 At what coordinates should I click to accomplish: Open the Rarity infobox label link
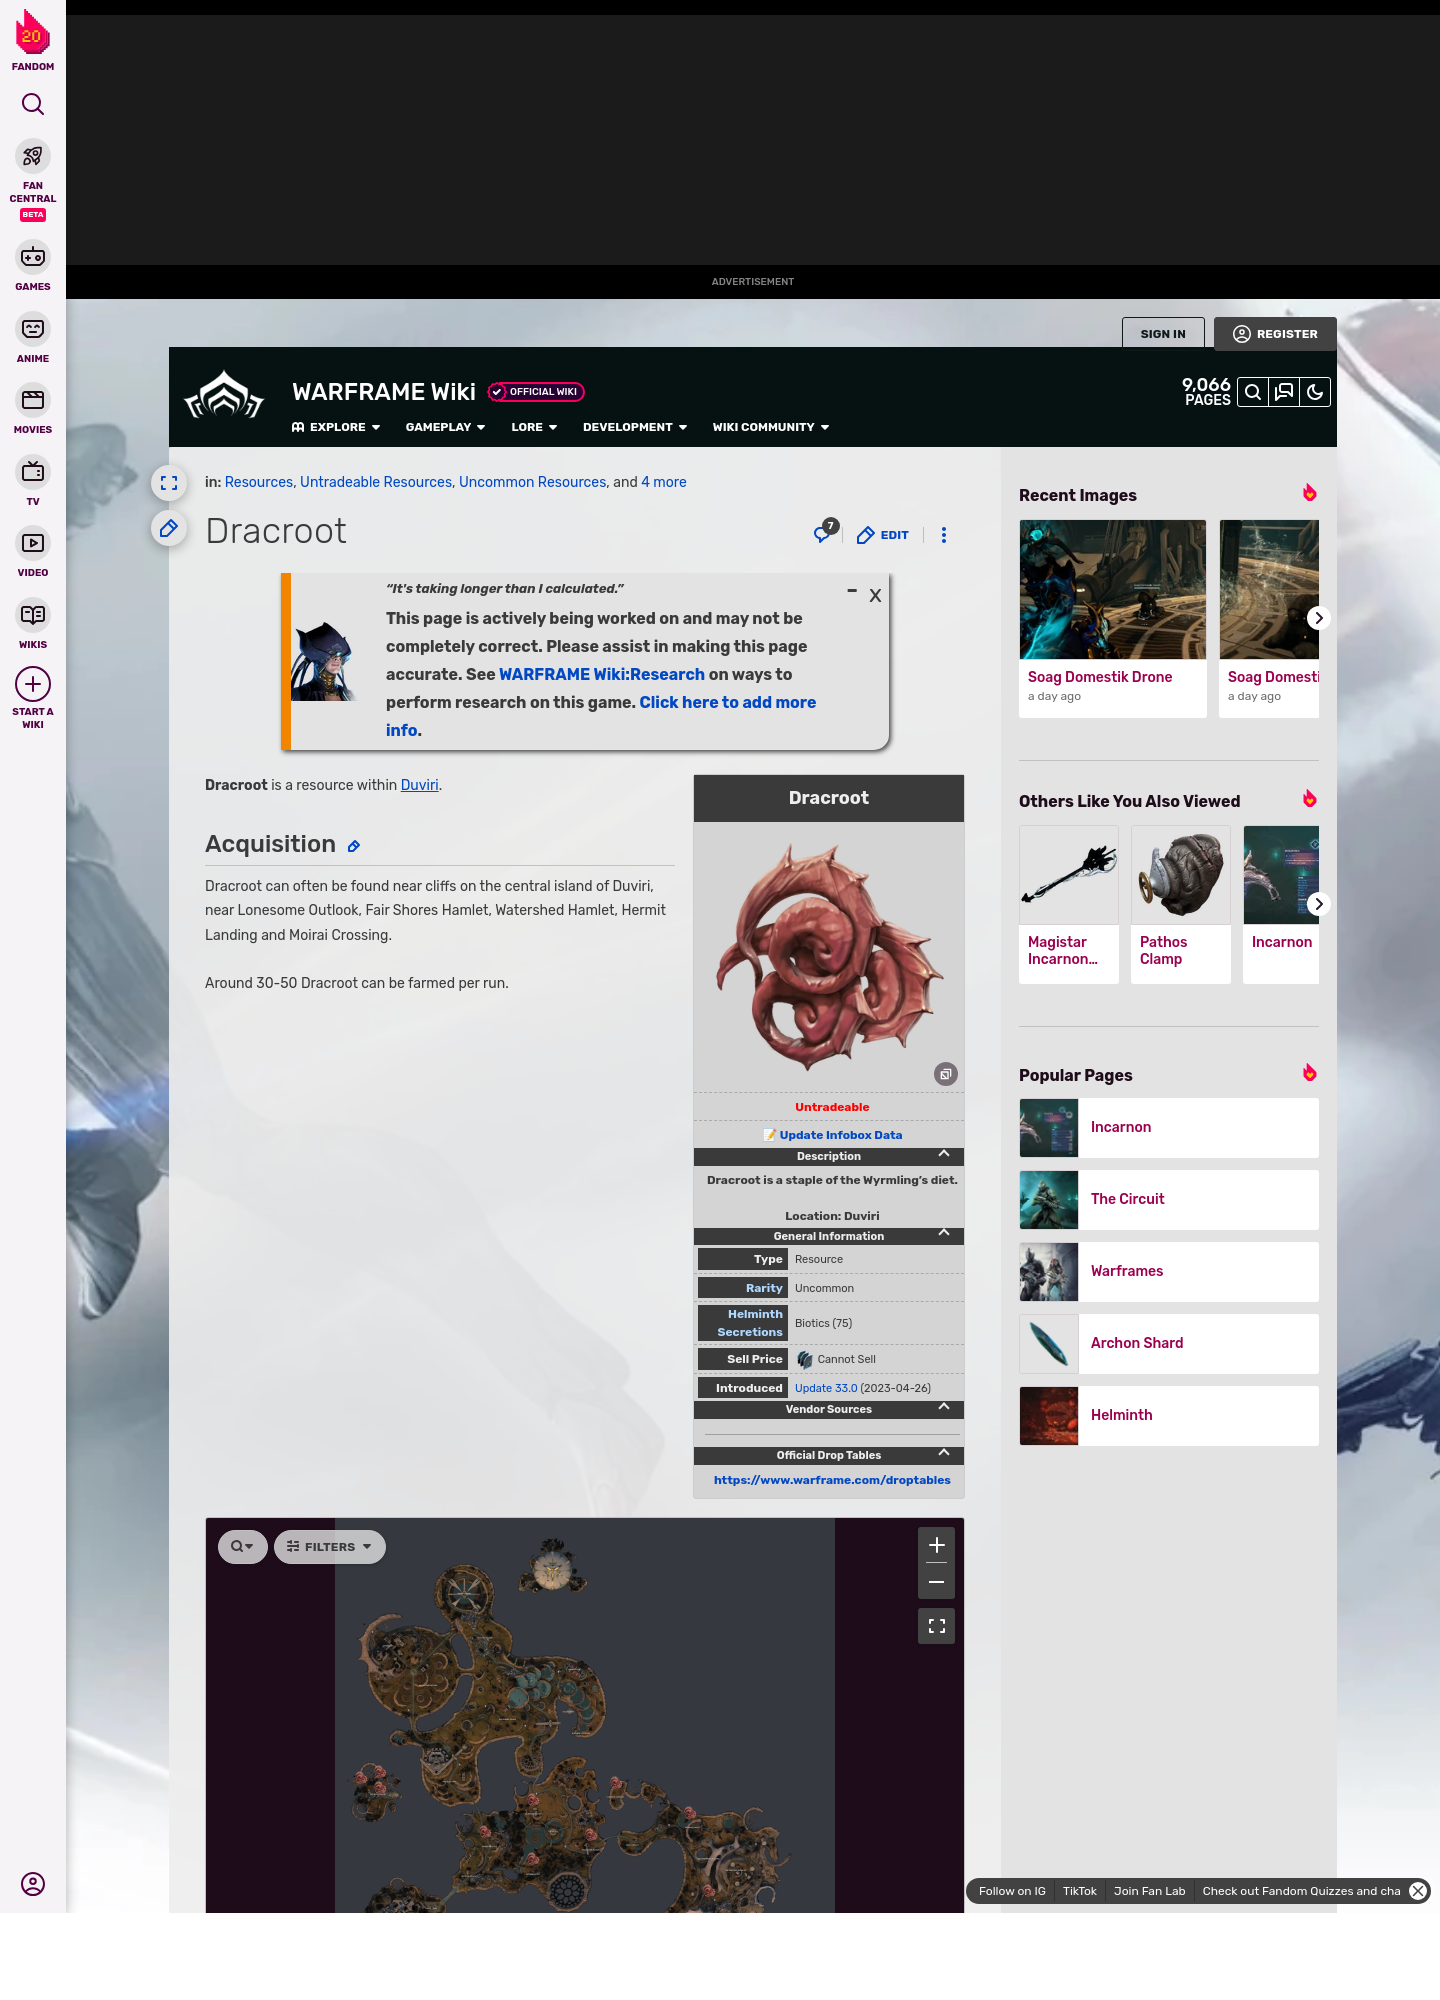pos(764,1288)
